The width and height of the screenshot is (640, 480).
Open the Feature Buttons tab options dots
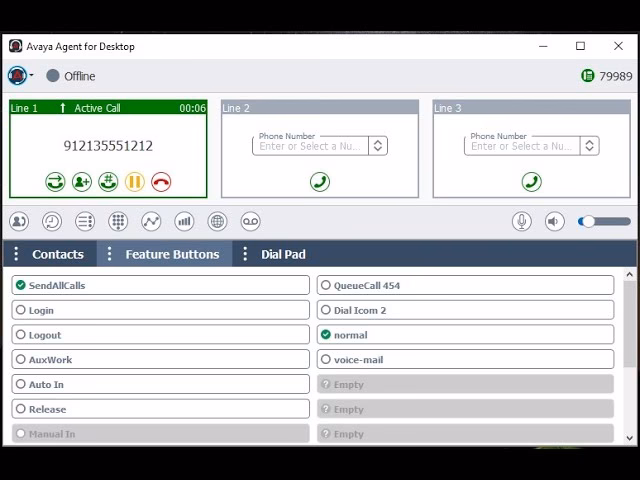[x=109, y=254]
